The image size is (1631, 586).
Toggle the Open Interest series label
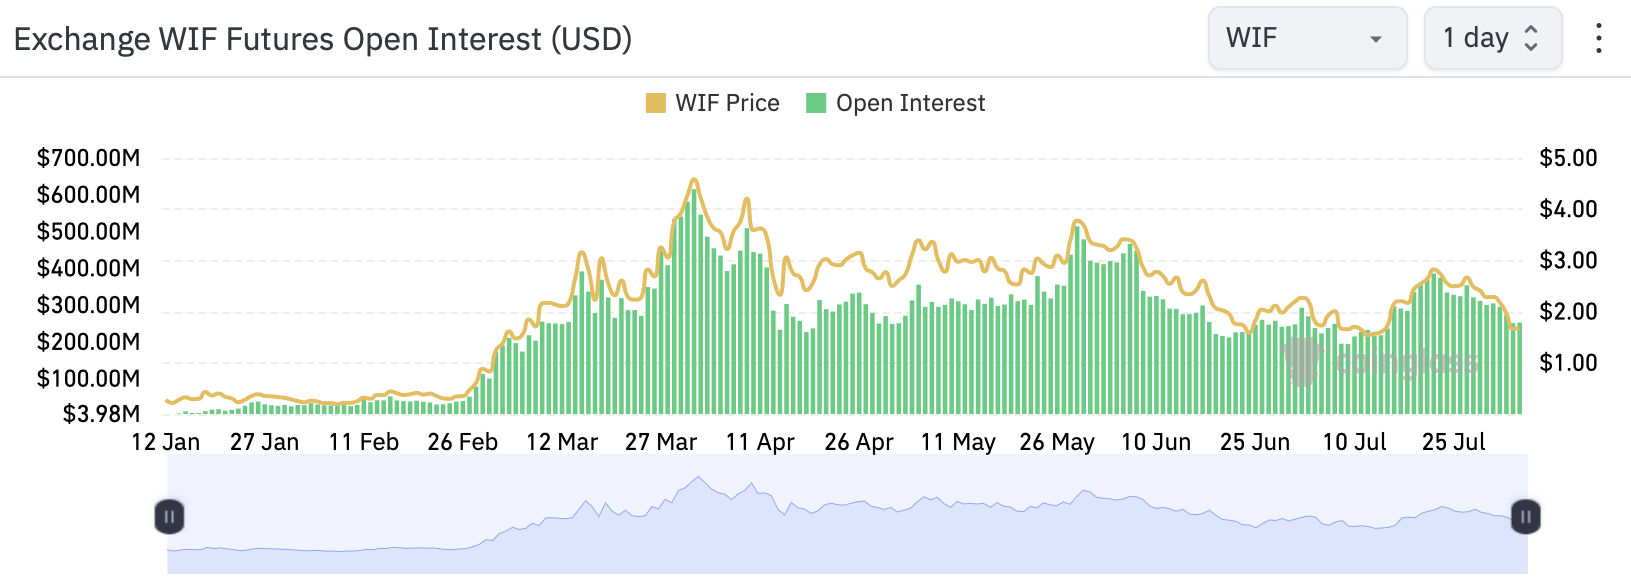point(910,103)
